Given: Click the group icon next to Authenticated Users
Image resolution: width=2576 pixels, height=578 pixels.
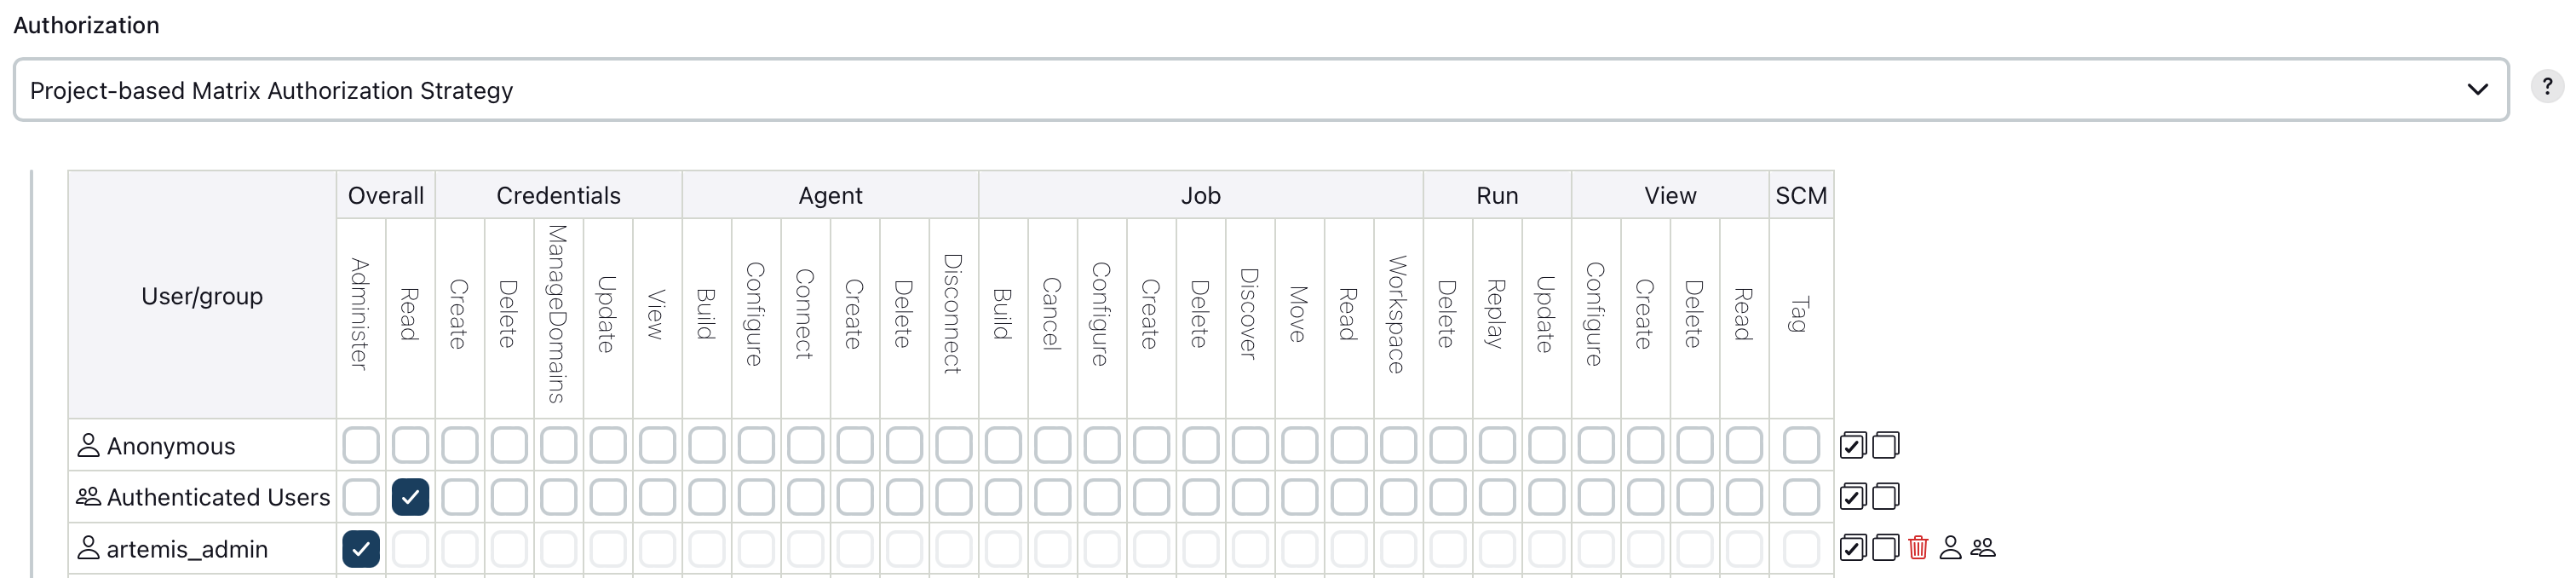Looking at the screenshot, I should [x=87, y=496].
